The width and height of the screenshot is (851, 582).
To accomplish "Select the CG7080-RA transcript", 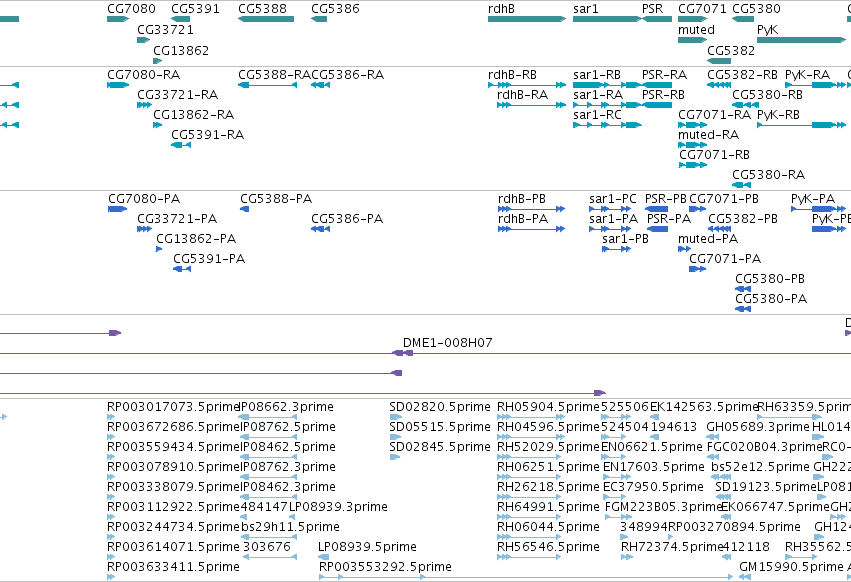I will [x=118, y=85].
